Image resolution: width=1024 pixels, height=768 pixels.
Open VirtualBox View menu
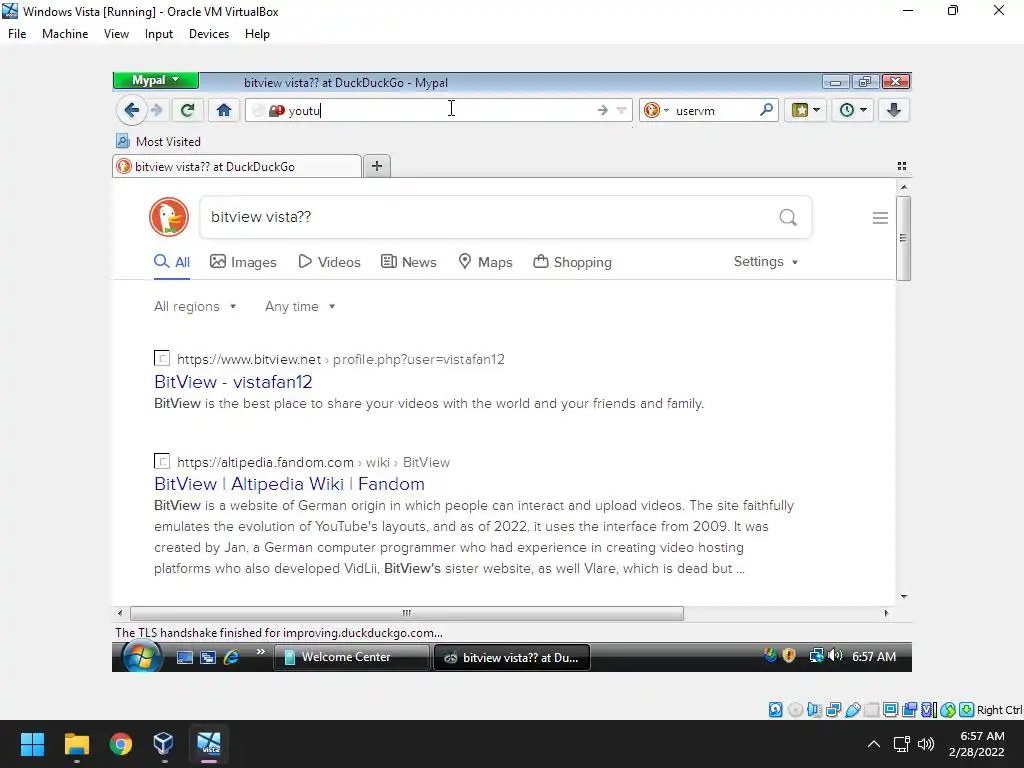point(116,34)
